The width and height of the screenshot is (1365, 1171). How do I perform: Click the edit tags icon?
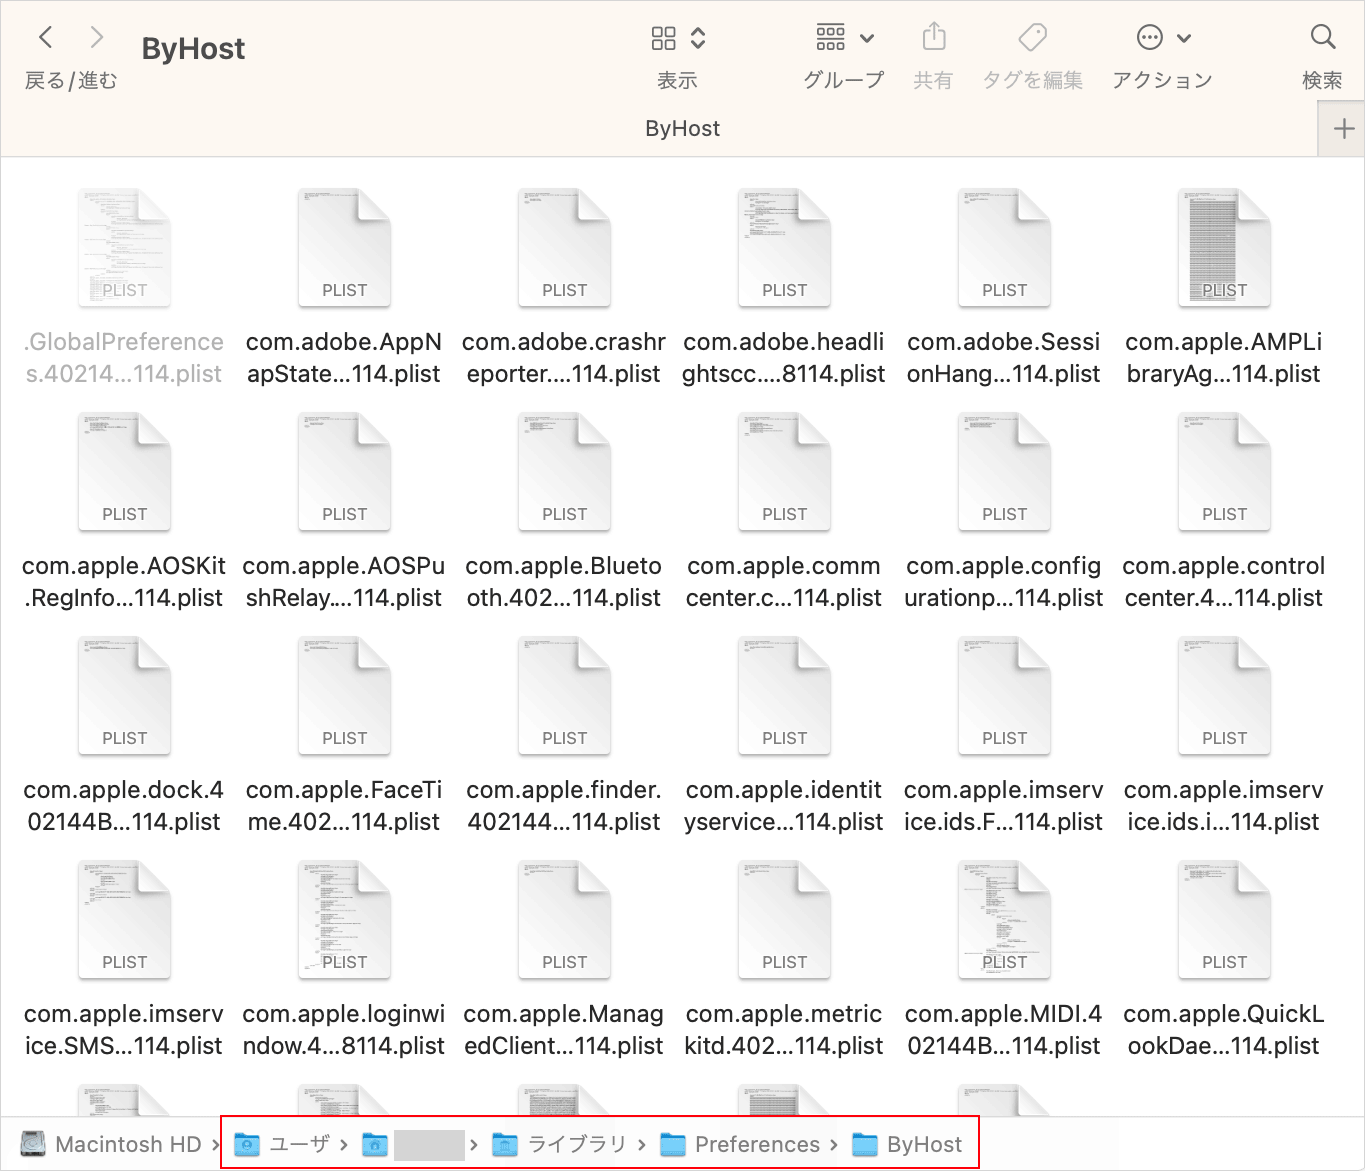1032,38
